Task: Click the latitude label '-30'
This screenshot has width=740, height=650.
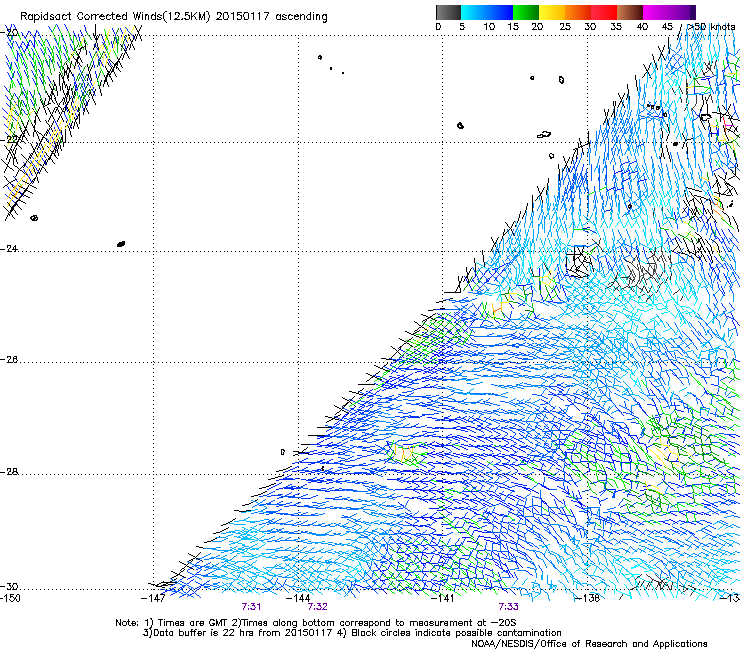Action: 9,587
